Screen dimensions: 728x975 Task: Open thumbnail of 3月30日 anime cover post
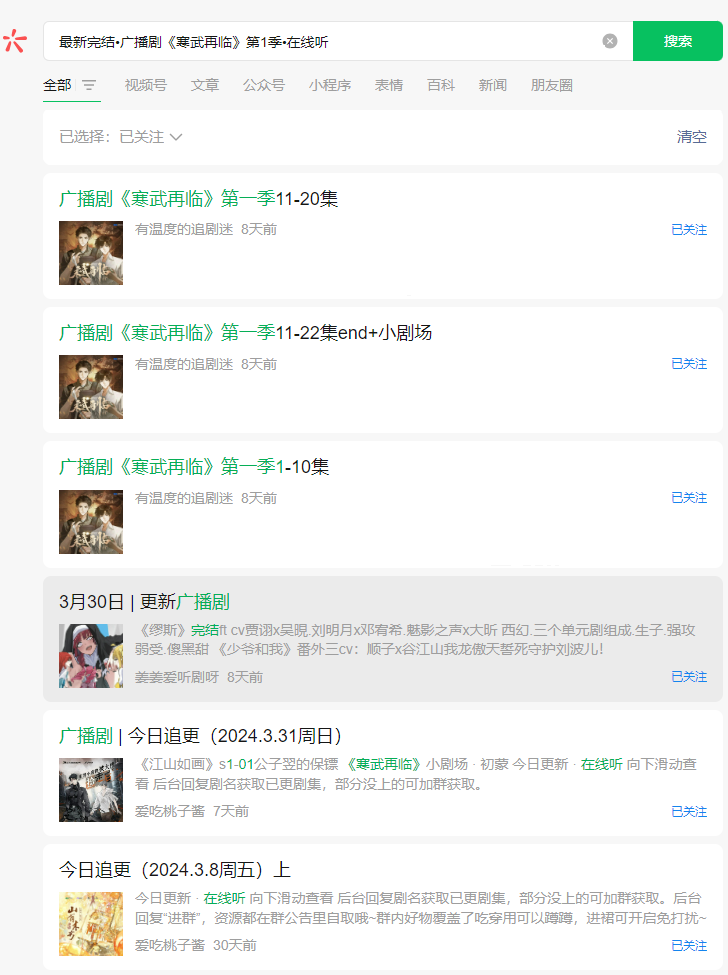pyautogui.click(x=91, y=655)
